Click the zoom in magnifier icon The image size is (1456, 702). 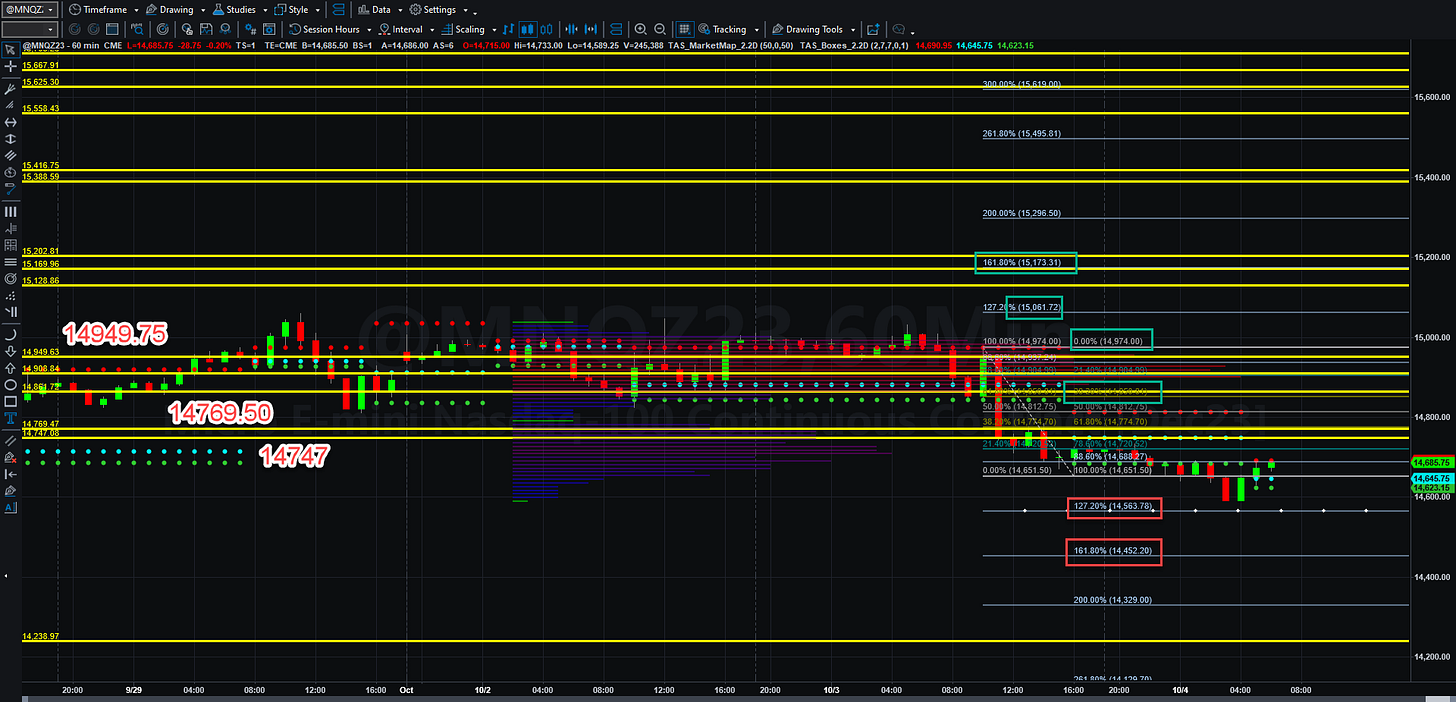click(x=640, y=29)
